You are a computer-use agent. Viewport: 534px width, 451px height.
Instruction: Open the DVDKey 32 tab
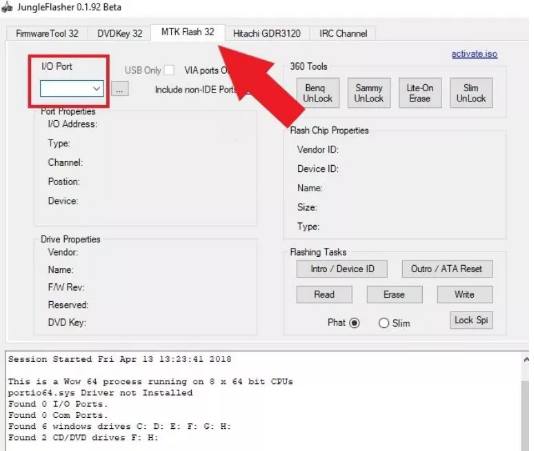[x=120, y=33]
